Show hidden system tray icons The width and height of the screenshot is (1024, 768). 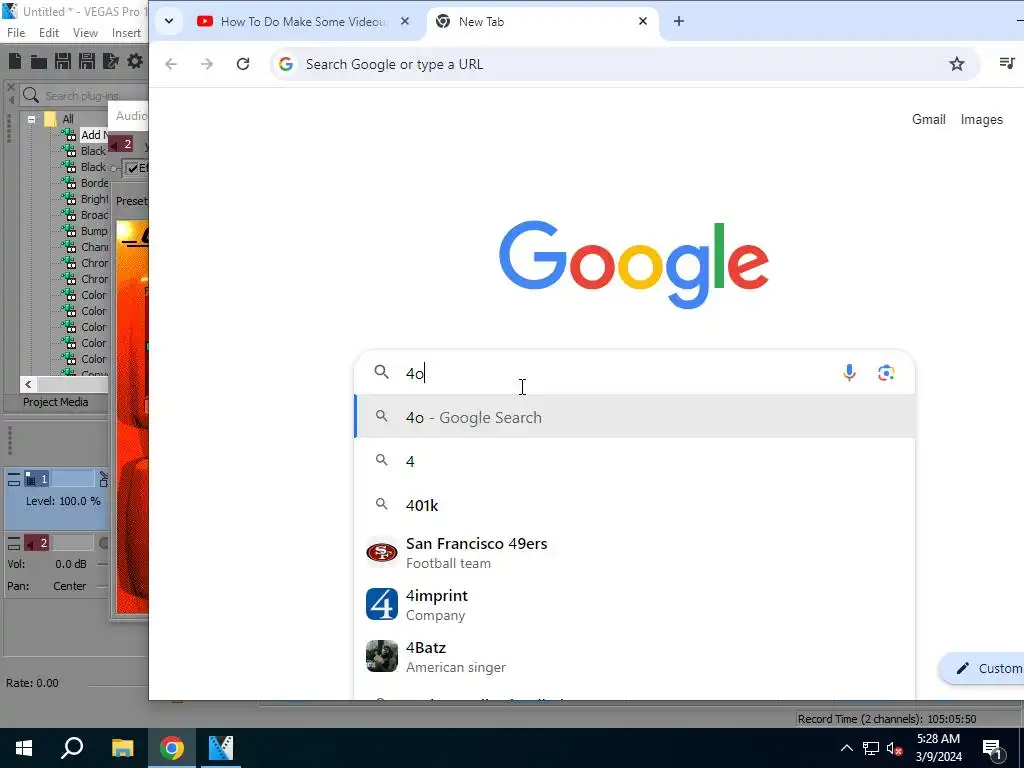coord(846,748)
